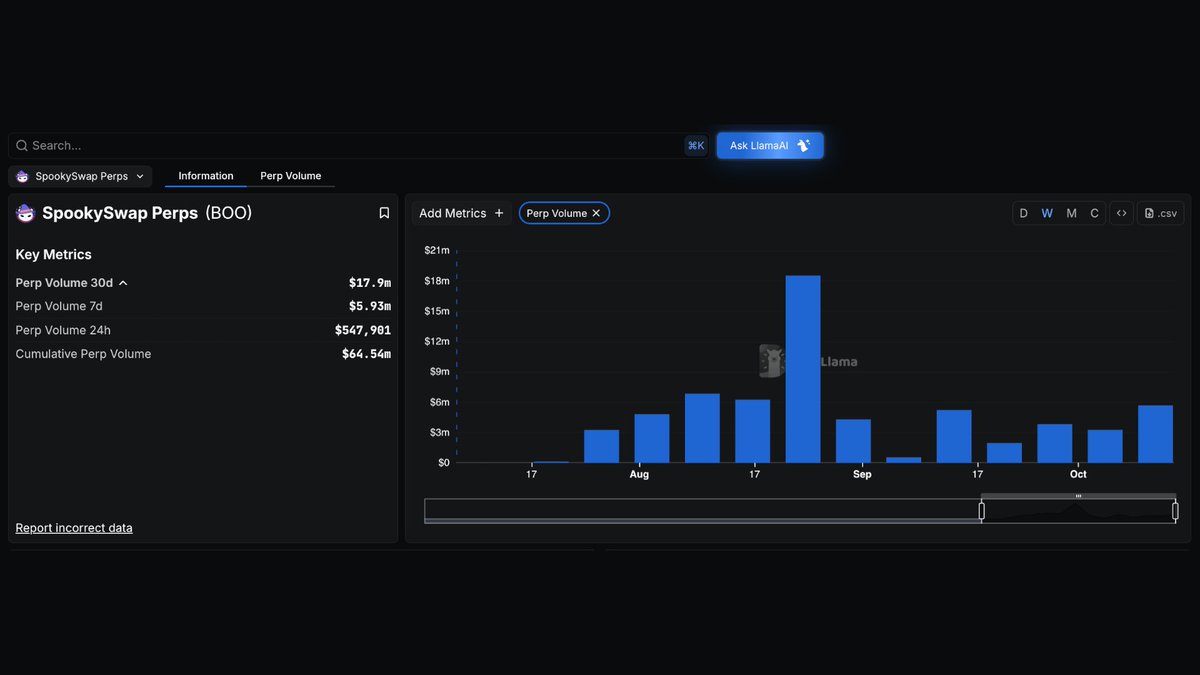
Task: Click the Sep x-axis label
Action: (862, 474)
